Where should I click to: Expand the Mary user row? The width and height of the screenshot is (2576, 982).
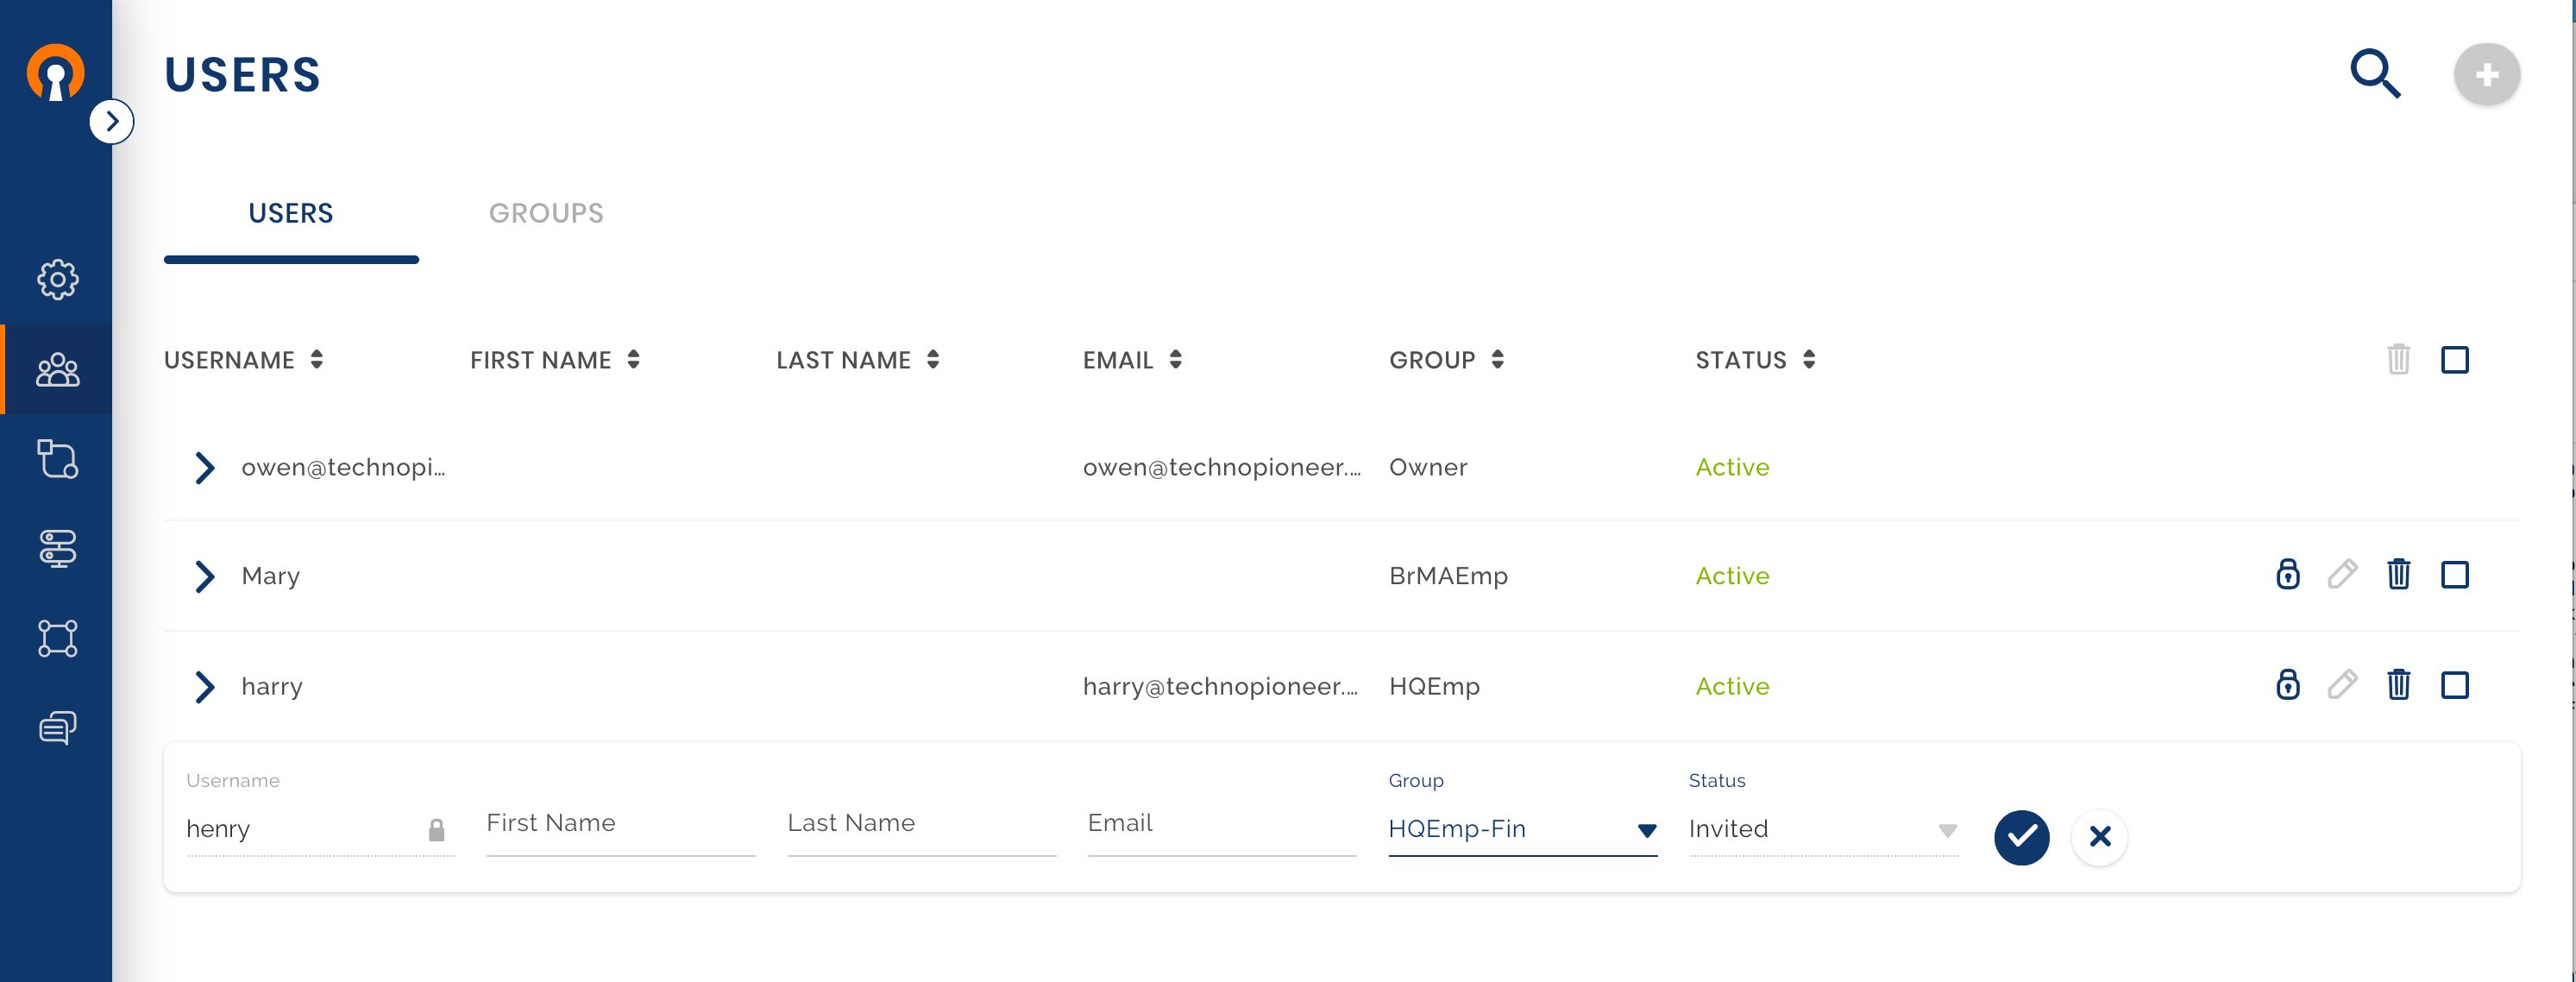pos(205,575)
